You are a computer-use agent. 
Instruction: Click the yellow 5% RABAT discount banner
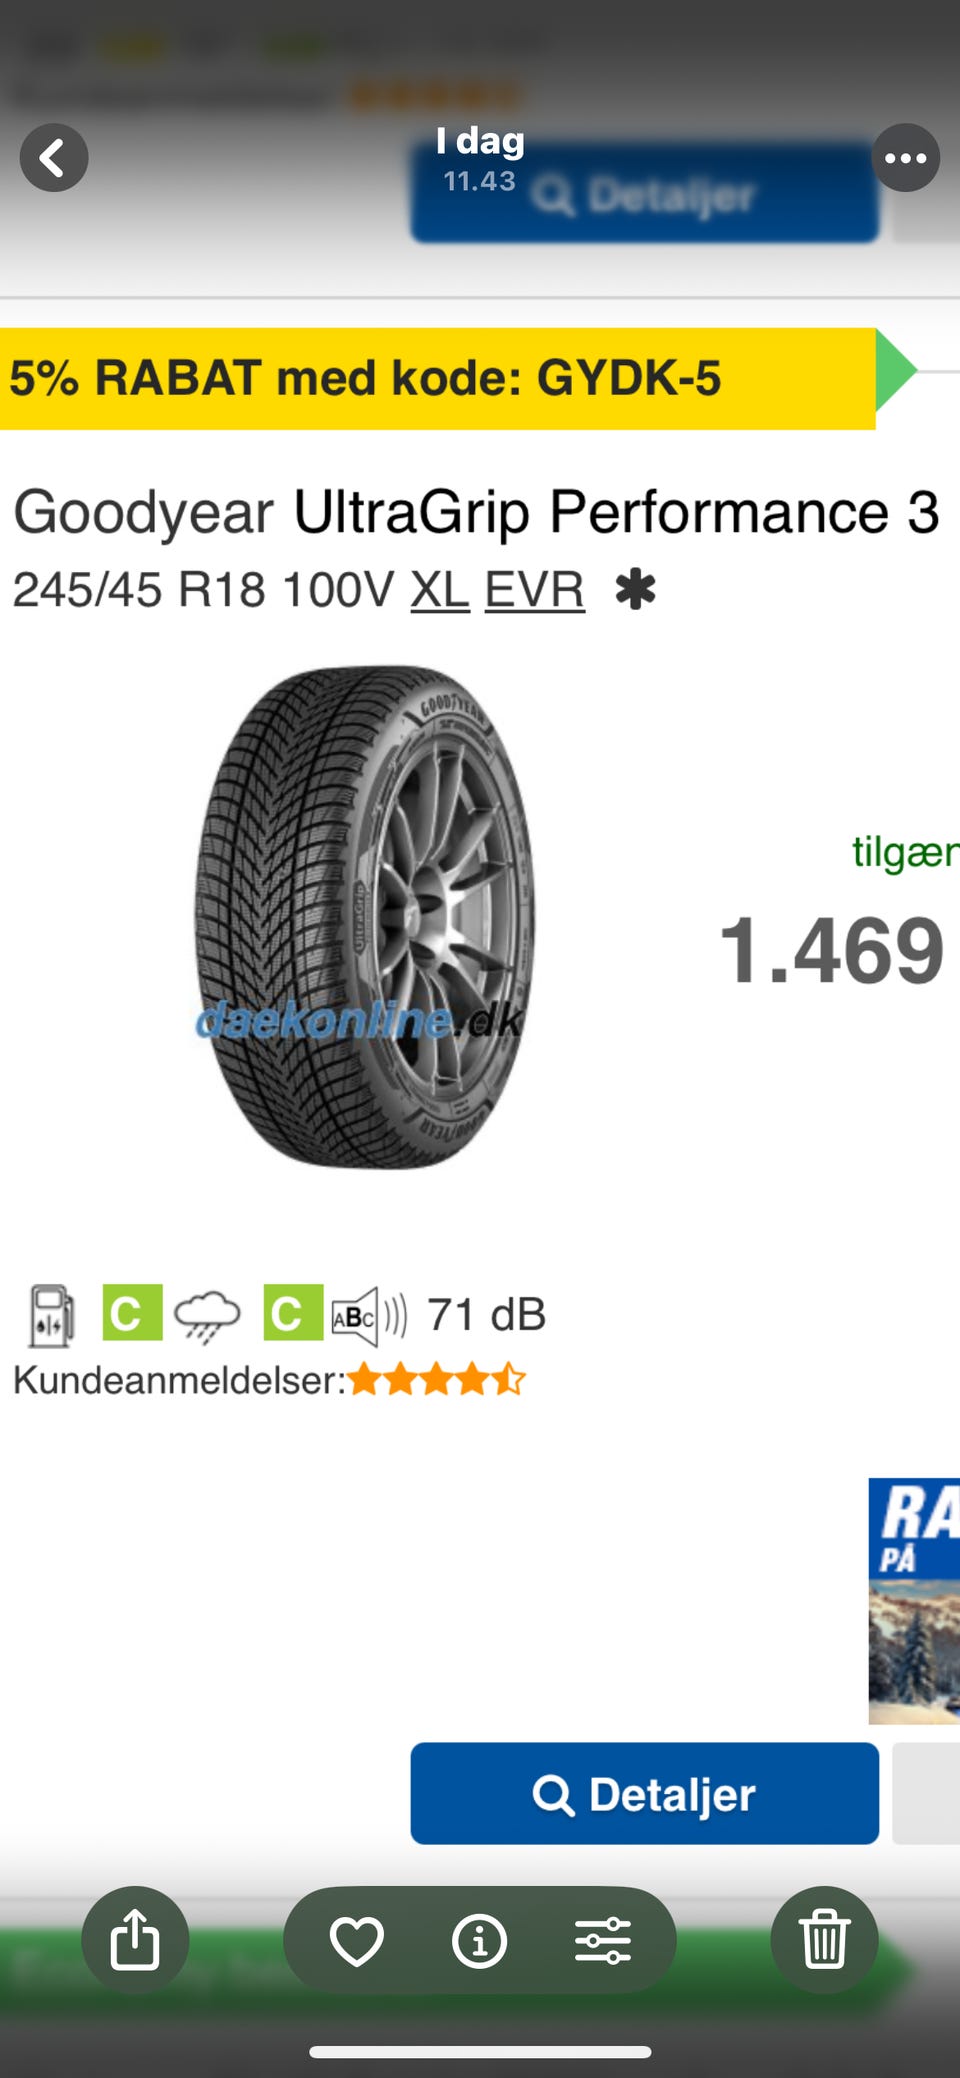pos(438,379)
